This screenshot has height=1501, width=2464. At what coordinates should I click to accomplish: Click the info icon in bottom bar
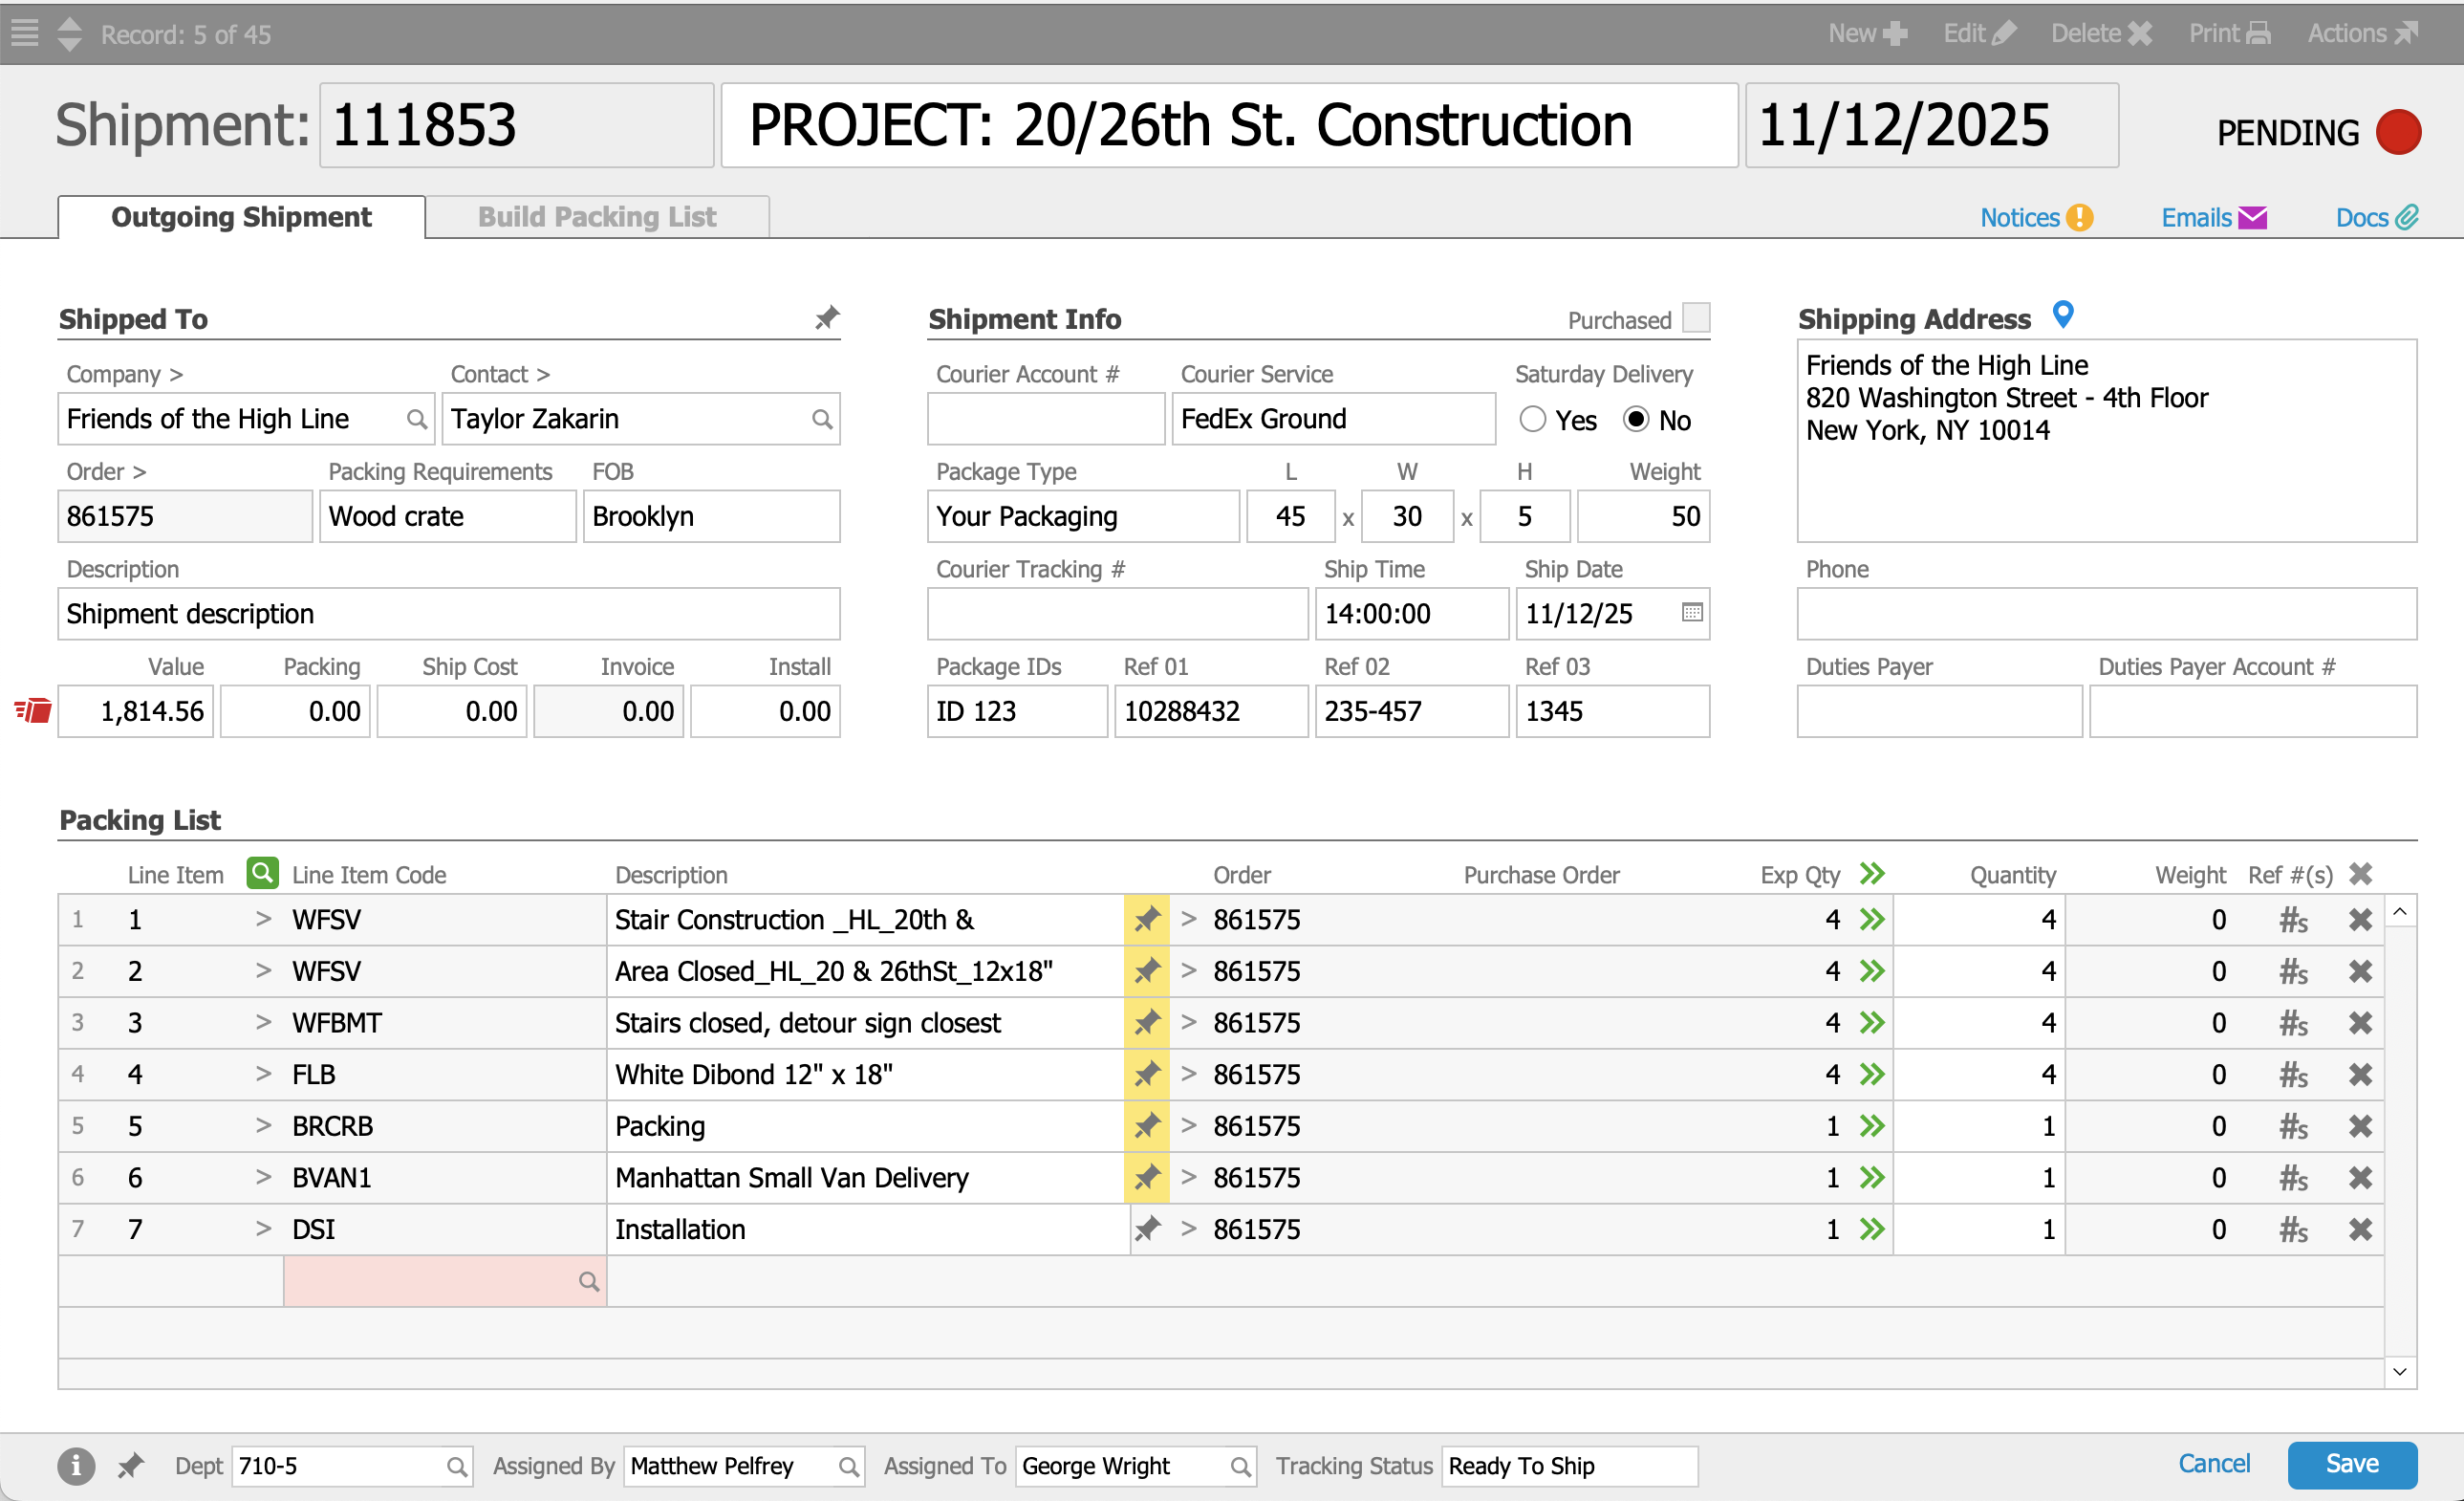pyautogui.click(x=76, y=1466)
